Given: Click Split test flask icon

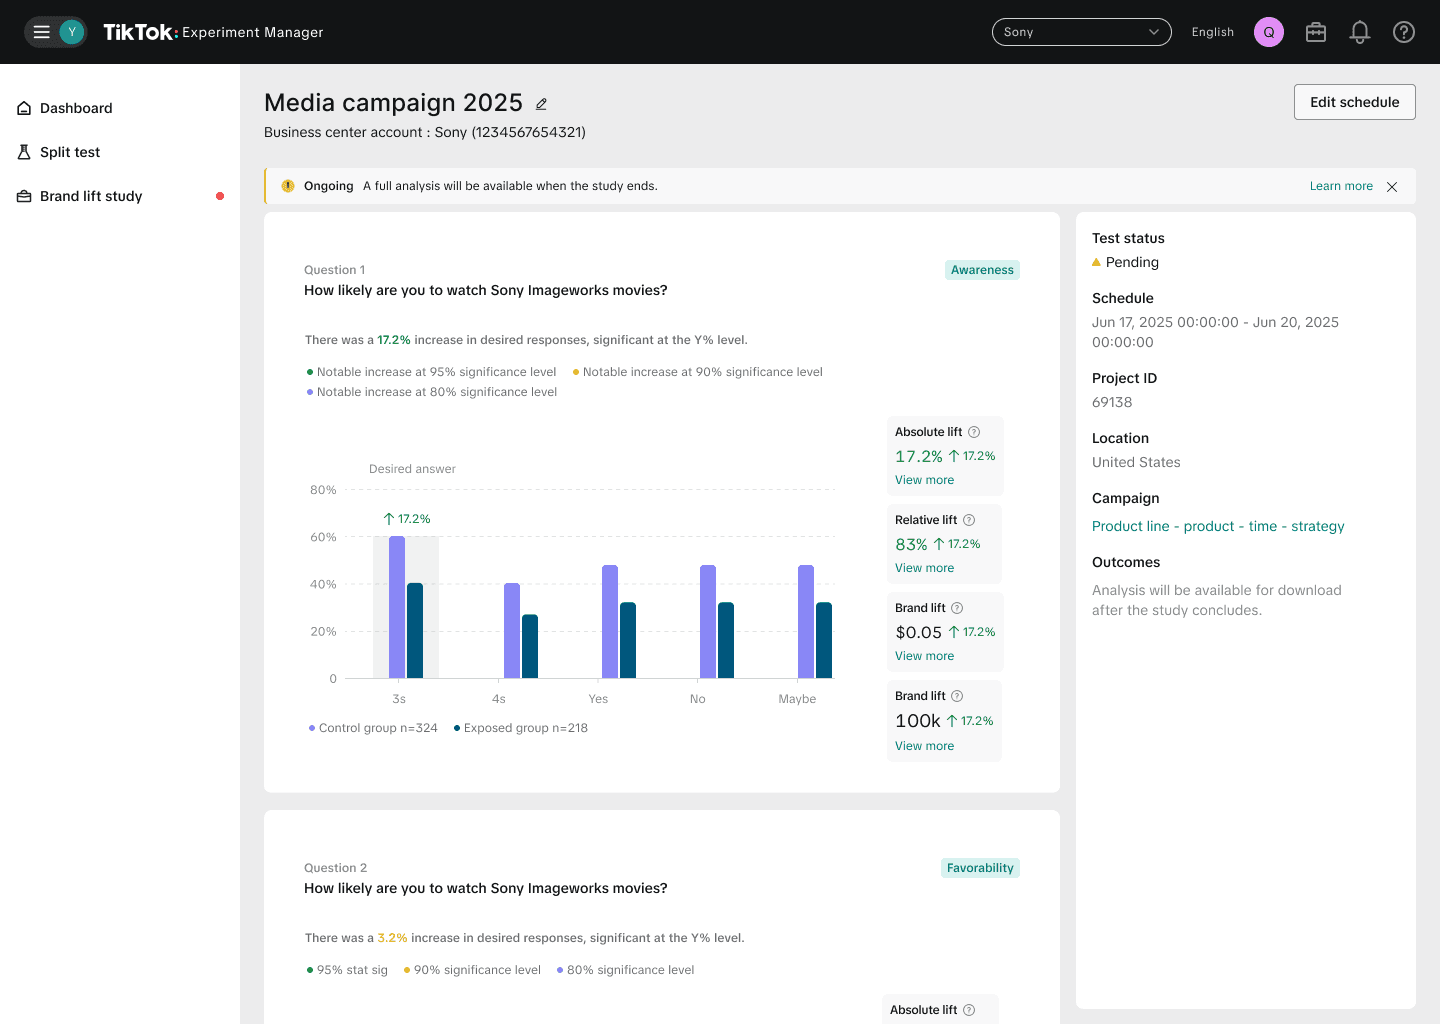Looking at the screenshot, I should tap(24, 152).
